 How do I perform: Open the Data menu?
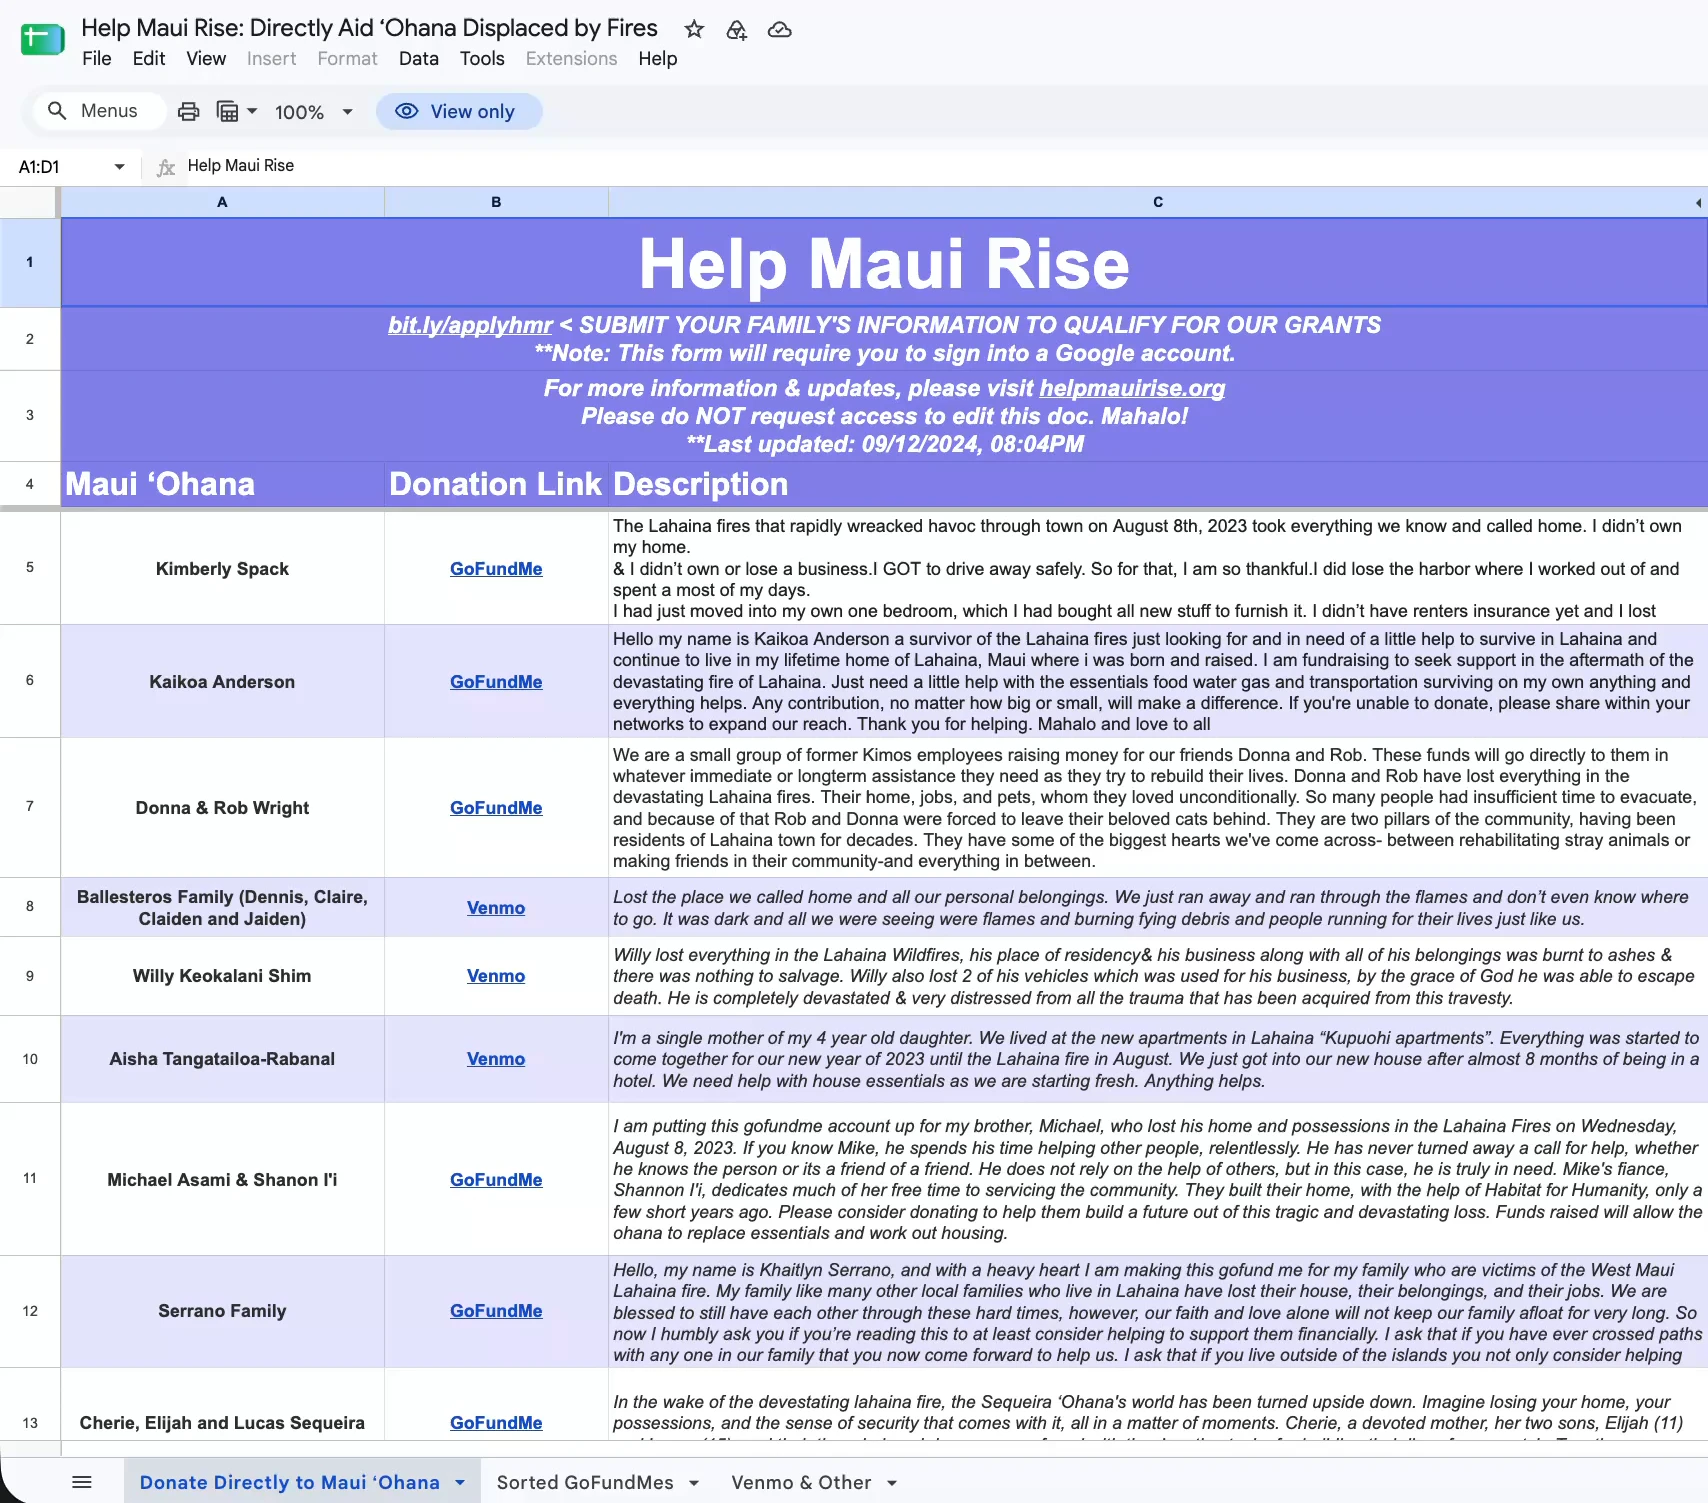pos(419,59)
